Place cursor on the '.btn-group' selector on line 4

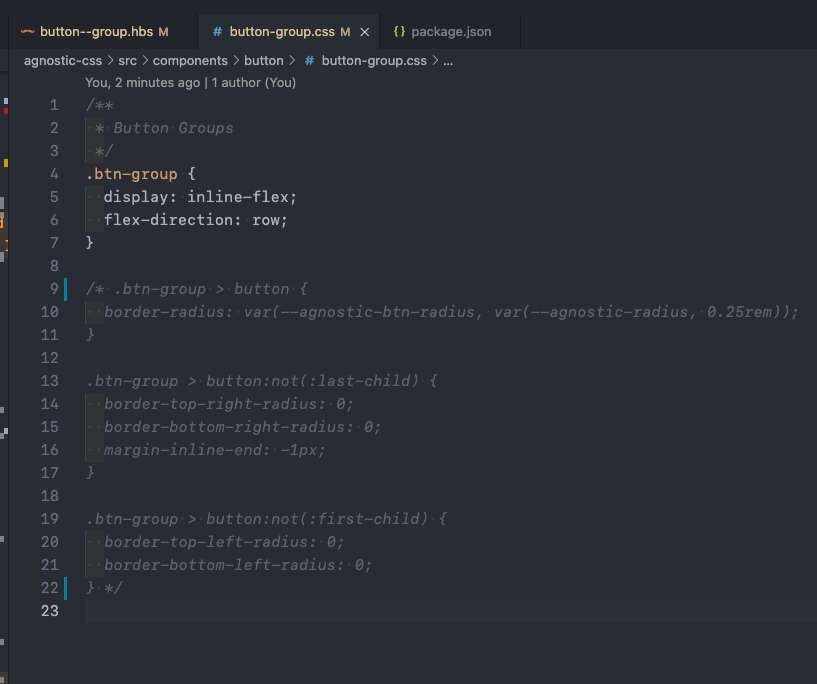132,174
